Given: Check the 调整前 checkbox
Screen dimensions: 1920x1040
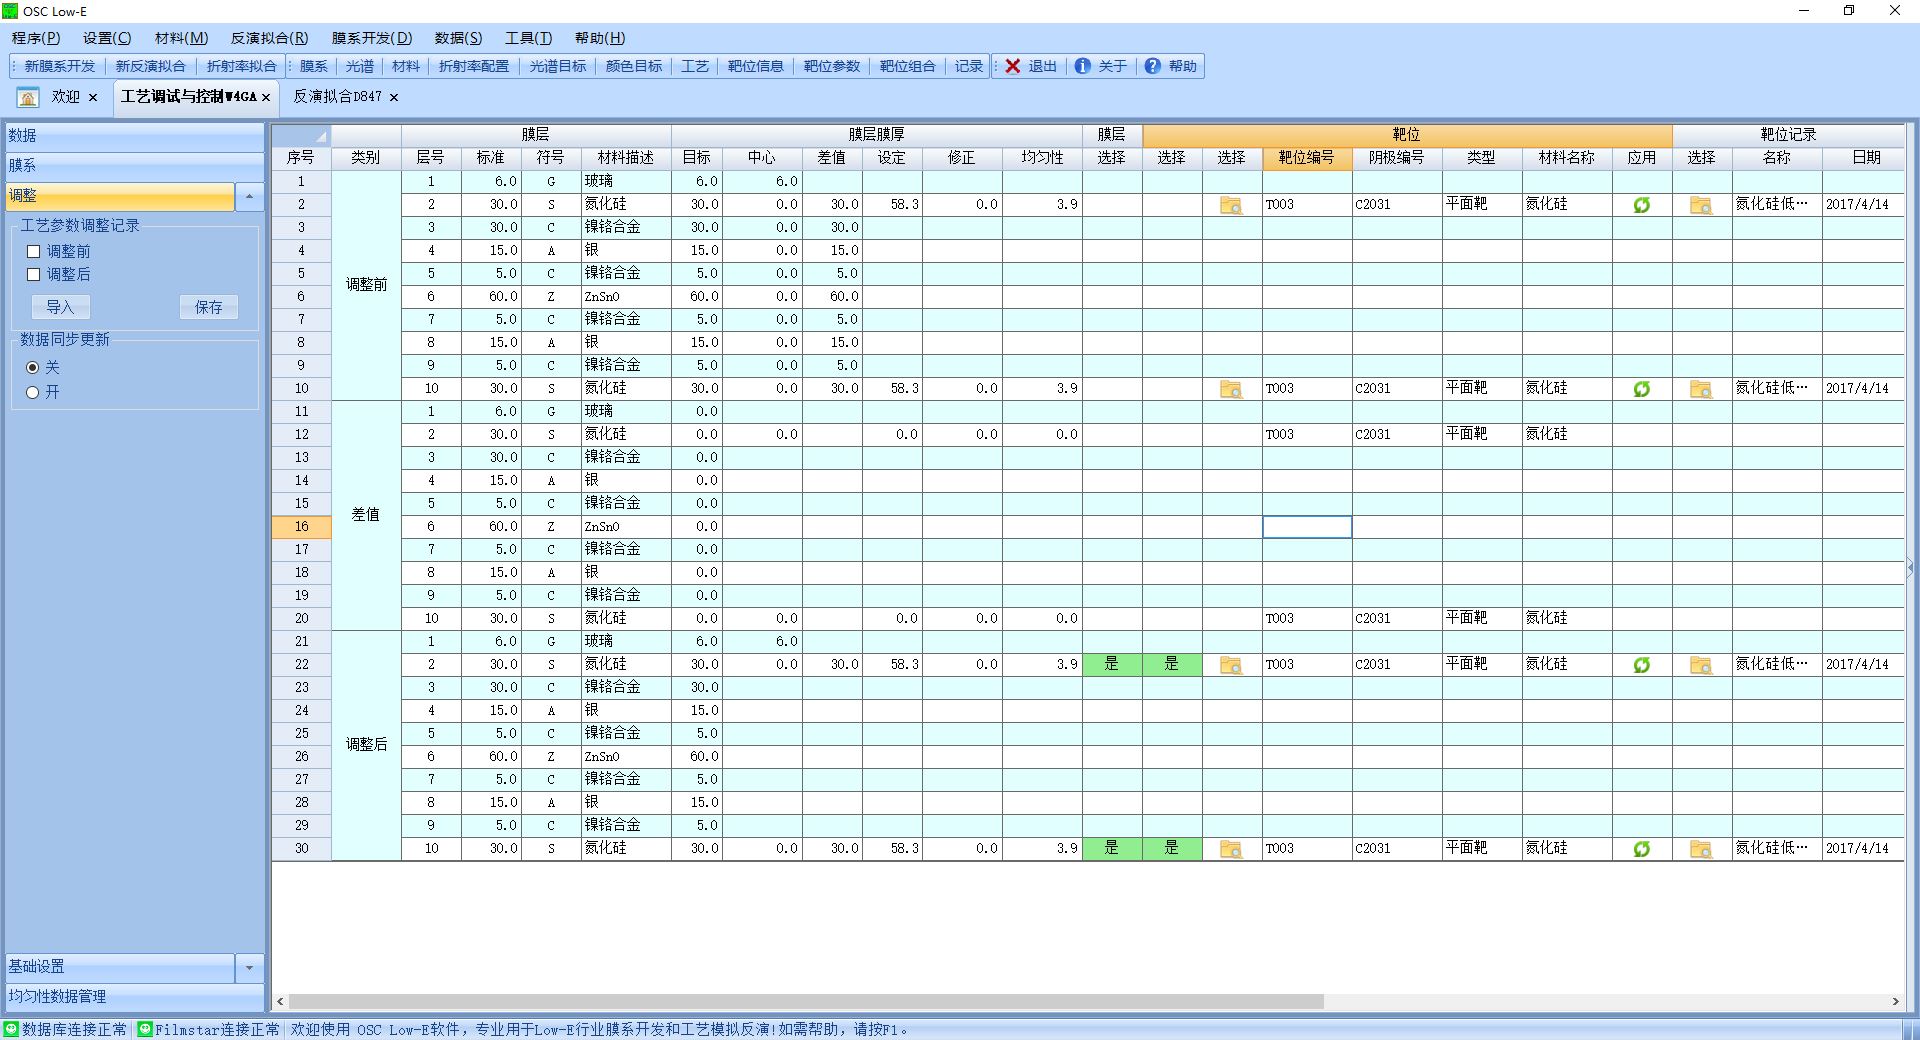Looking at the screenshot, I should coord(33,252).
